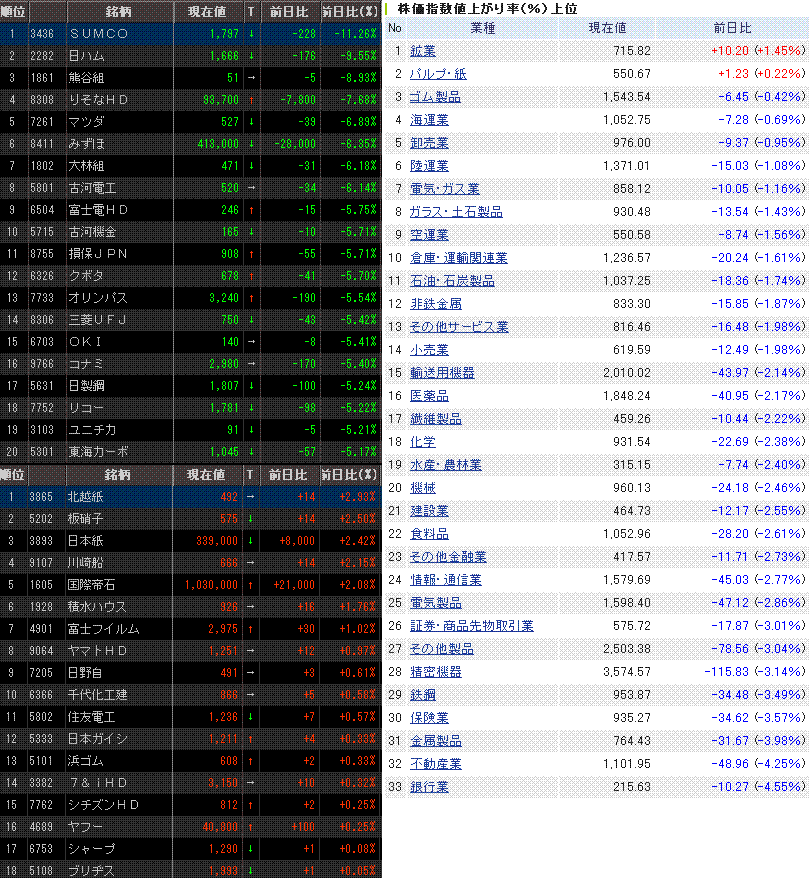Click the 積水ハウス stock name
Viewport: 809px width, 878px height.
pos(97,607)
